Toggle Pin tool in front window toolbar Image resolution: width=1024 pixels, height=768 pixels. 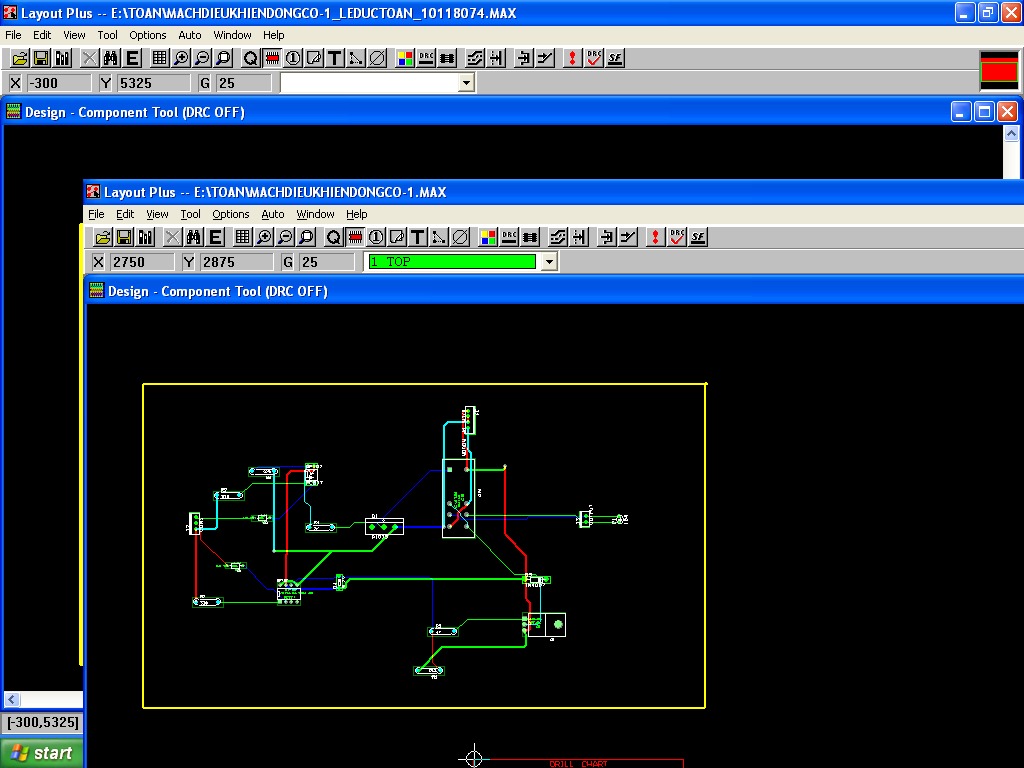click(x=376, y=237)
